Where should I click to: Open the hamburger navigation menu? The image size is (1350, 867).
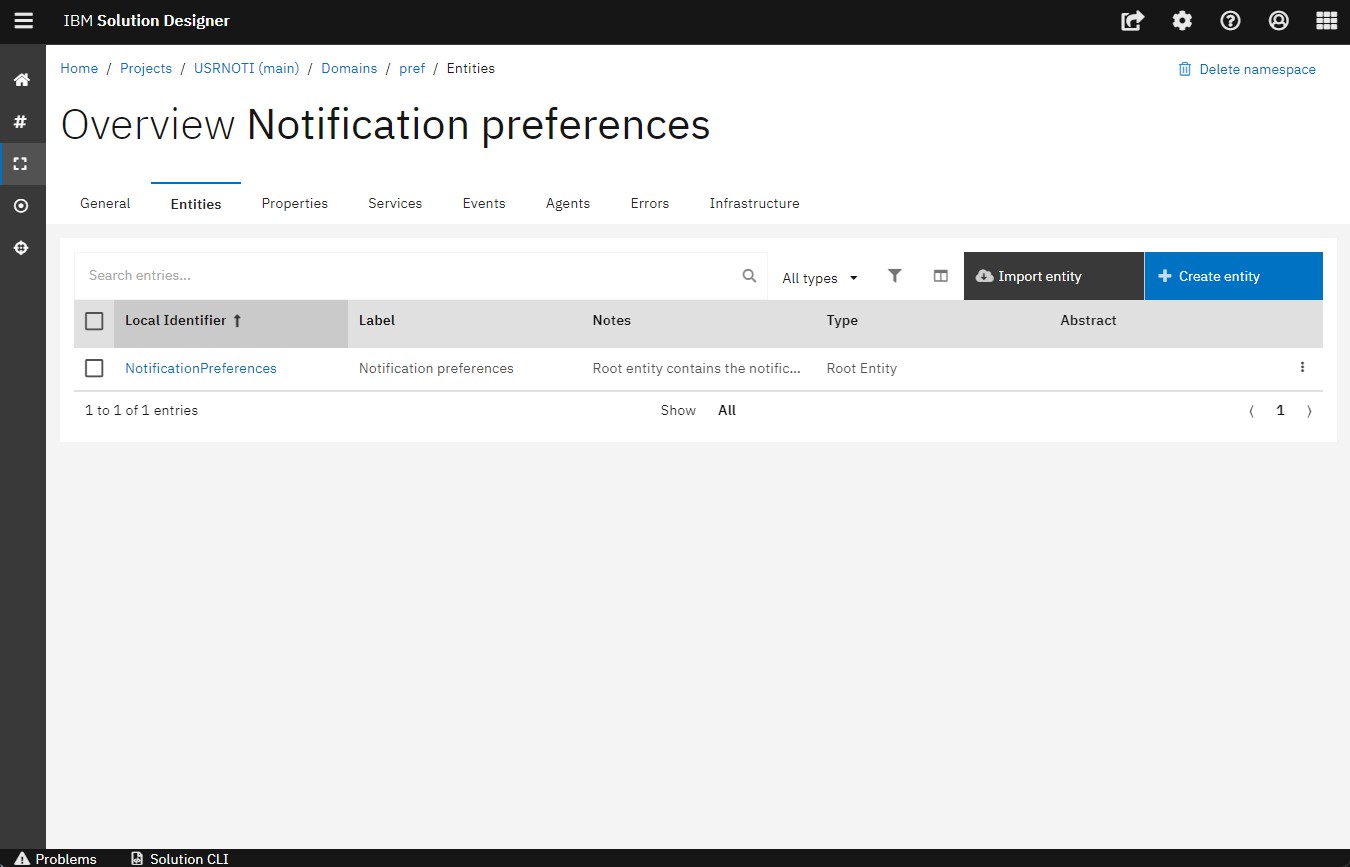point(23,21)
